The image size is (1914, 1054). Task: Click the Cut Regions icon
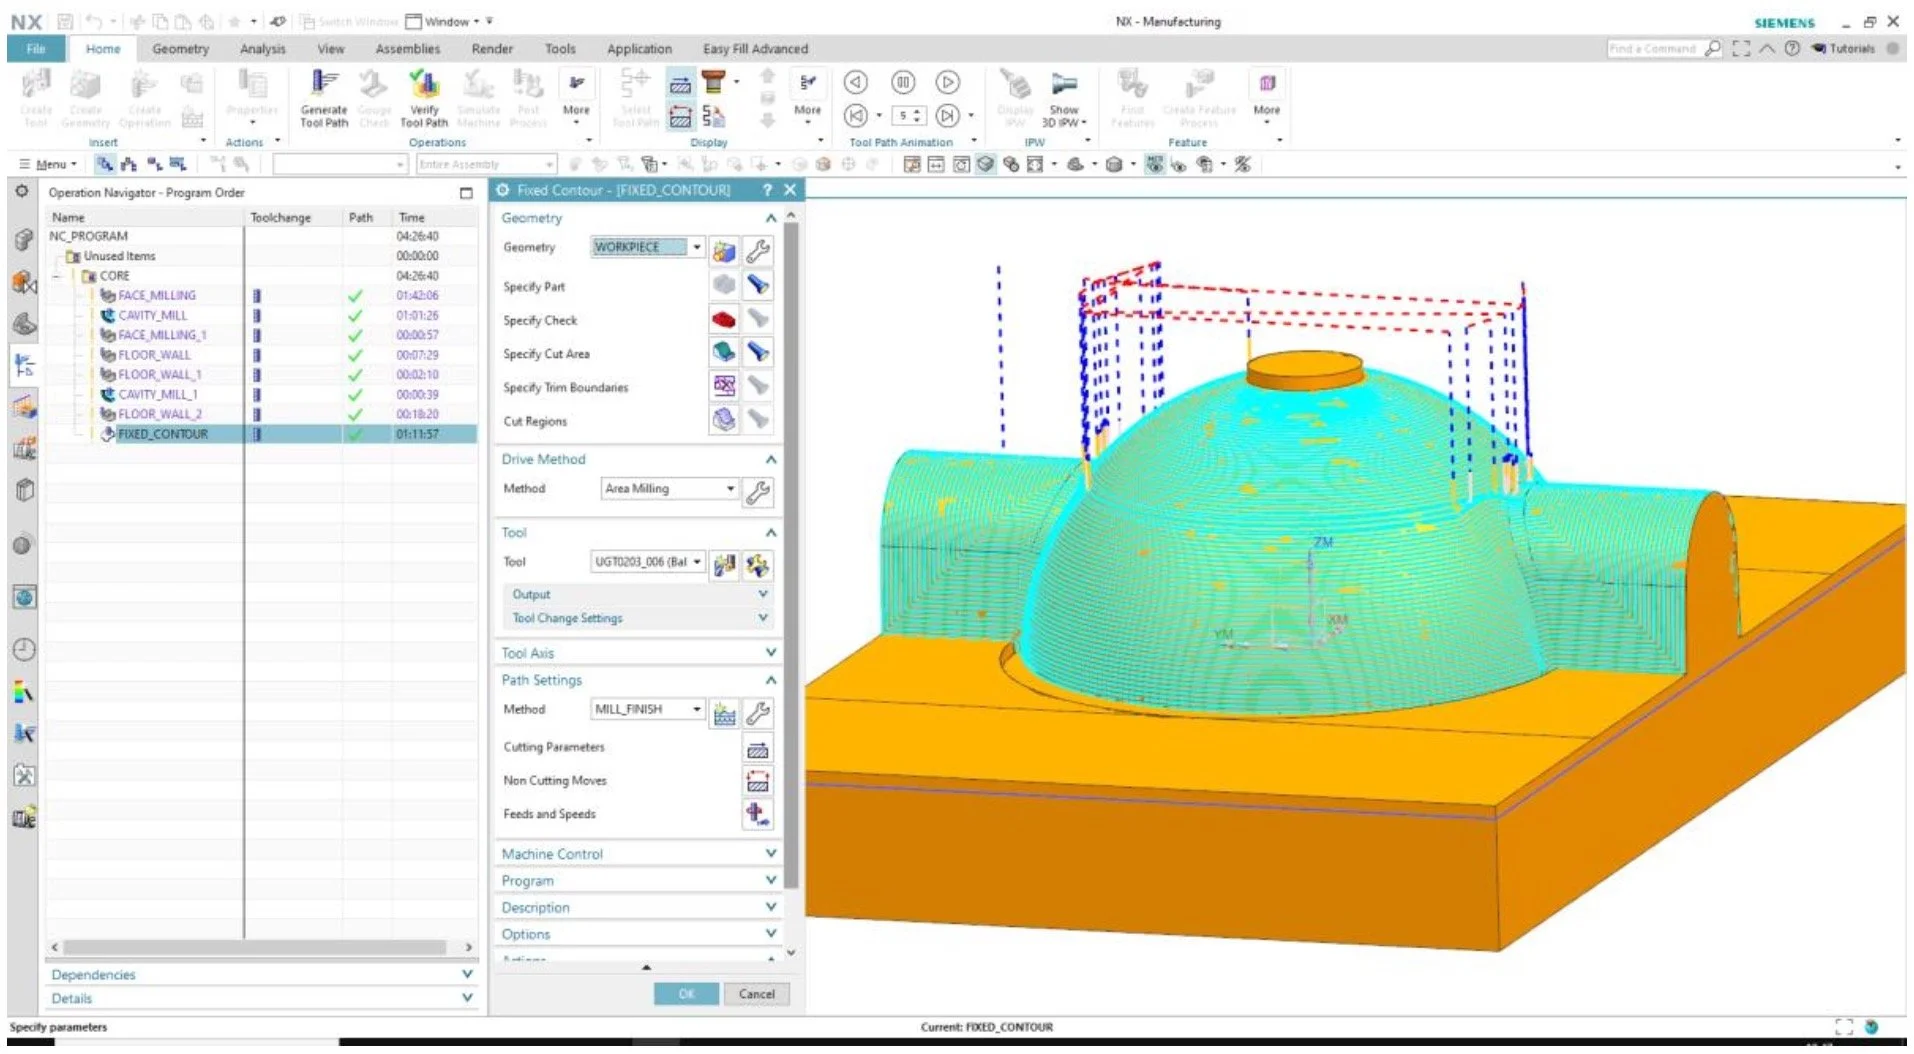tap(724, 420)
